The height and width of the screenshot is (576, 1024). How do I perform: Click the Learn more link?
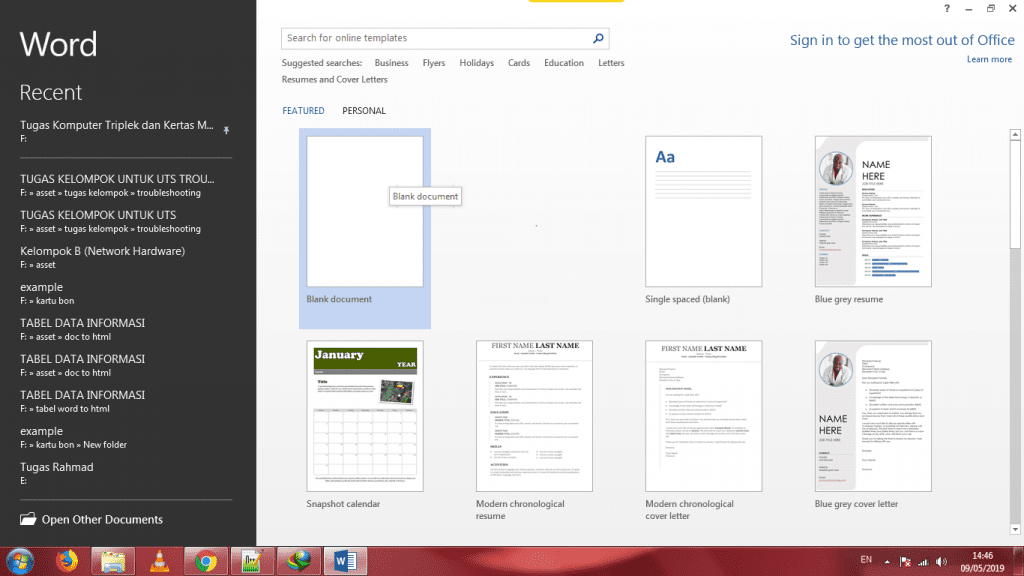pos(989,60)
